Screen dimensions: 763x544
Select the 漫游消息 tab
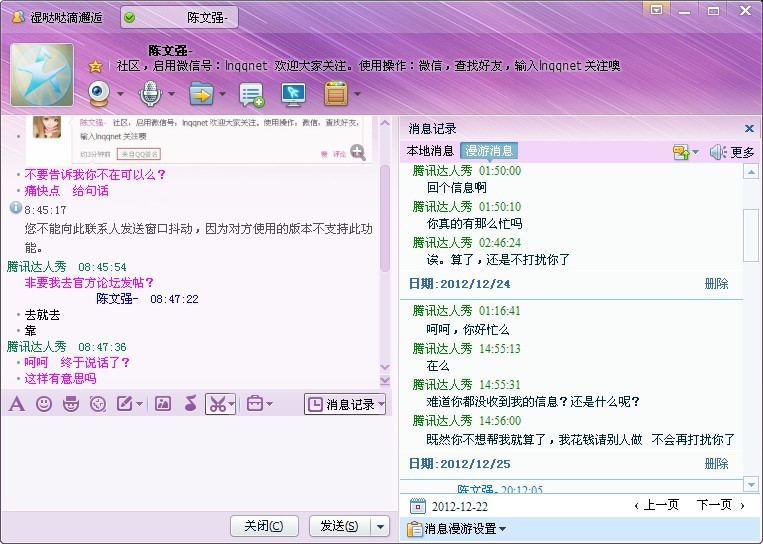point(489,151)
